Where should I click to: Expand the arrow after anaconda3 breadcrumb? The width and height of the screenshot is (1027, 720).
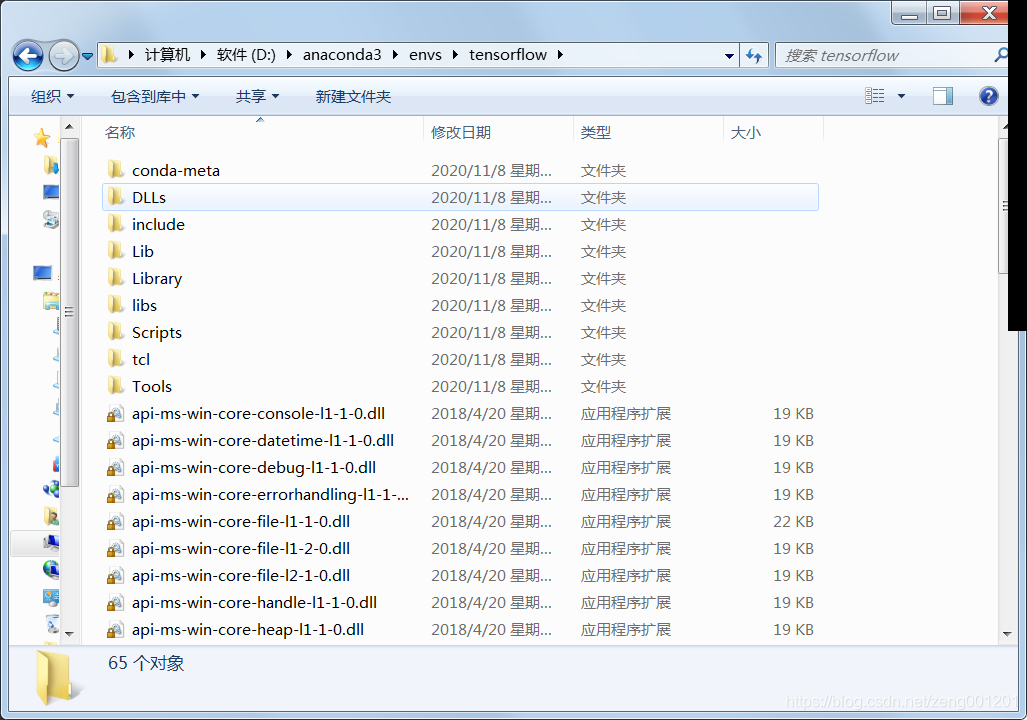coord(395,55)
